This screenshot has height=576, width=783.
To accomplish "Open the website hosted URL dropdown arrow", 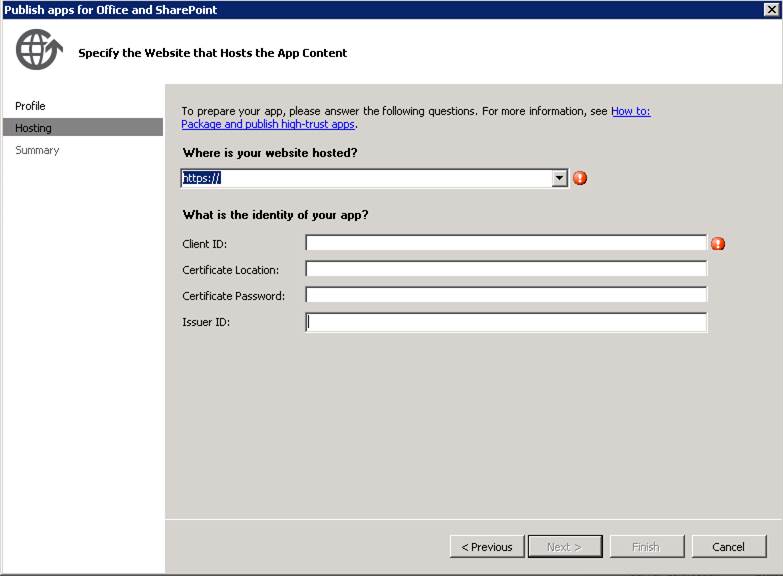I will click(x=559, y=178).
